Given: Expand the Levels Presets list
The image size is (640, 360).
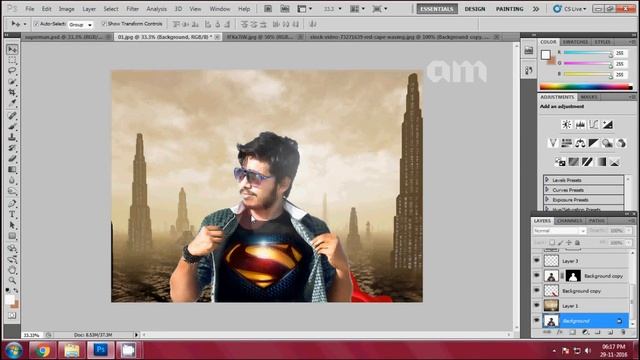Looking at the screenshot, I should click(547, 180).
